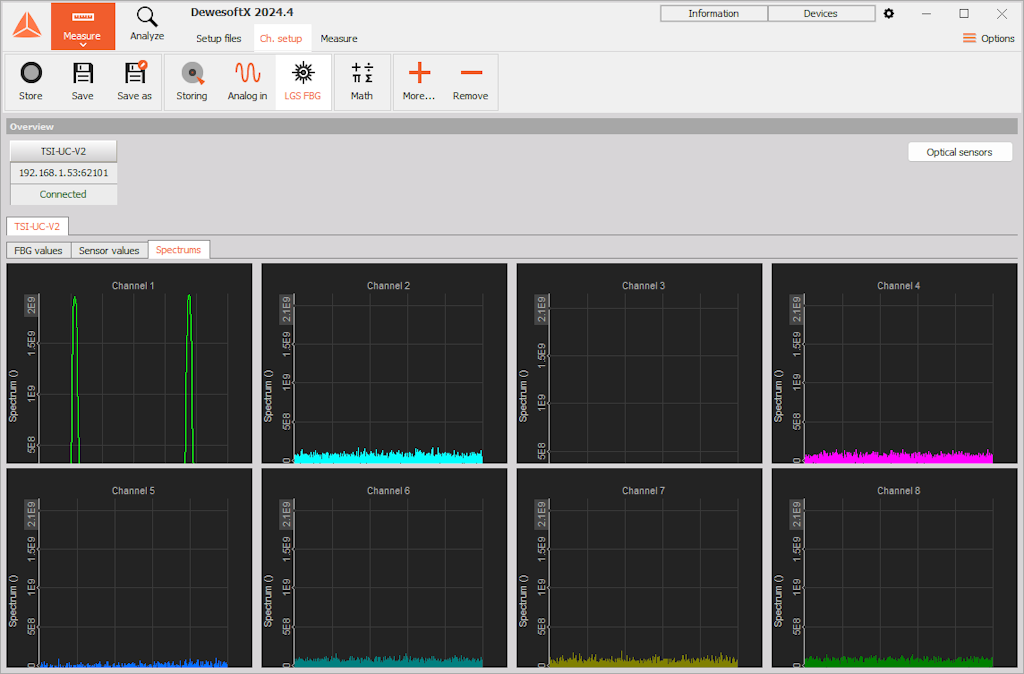Click the 2.1E9 axis maximum of Channel 2
The image size is (1024, 674).
286,310
